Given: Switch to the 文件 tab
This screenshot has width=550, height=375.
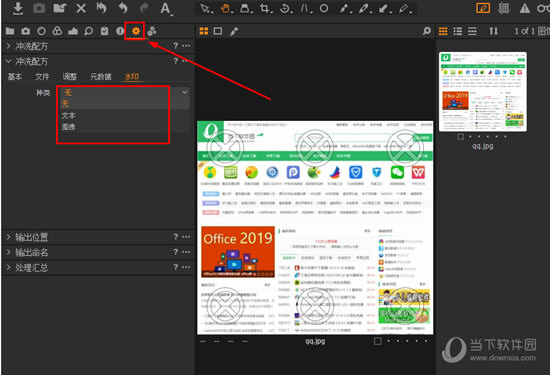Looking at the screenshot, I should (42, 76).
